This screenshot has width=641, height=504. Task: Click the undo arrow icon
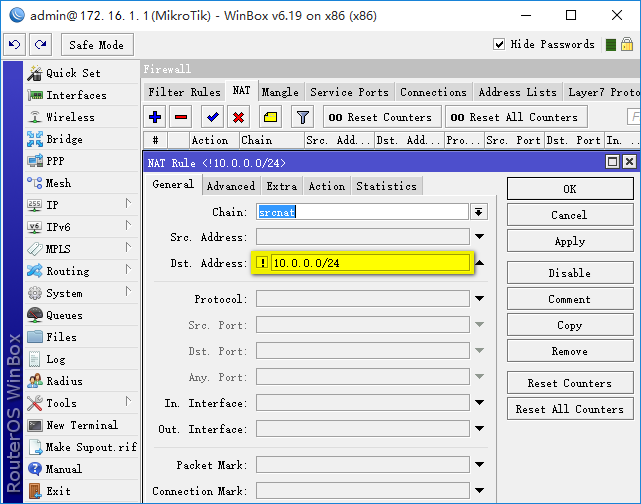[15, 44]
